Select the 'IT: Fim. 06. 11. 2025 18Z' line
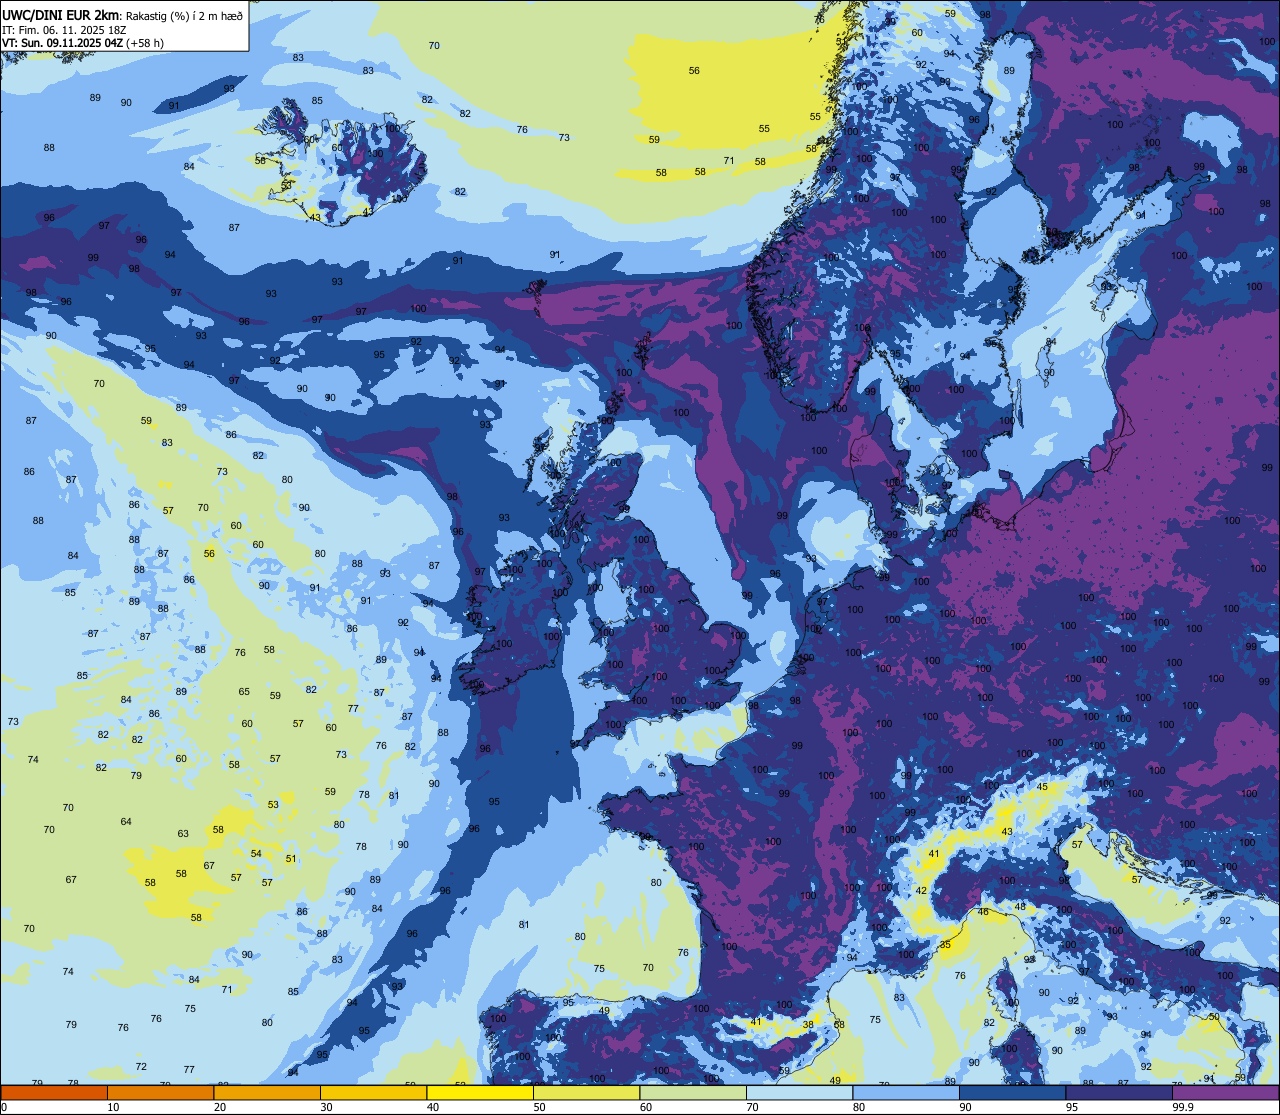Image resolution: width=1280 pixels, height=1115 pixels. 65,30
